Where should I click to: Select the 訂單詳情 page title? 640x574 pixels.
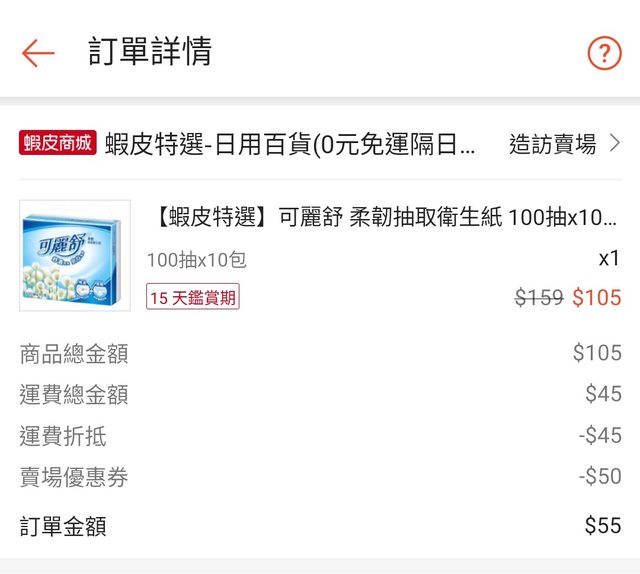pos(150,52)
